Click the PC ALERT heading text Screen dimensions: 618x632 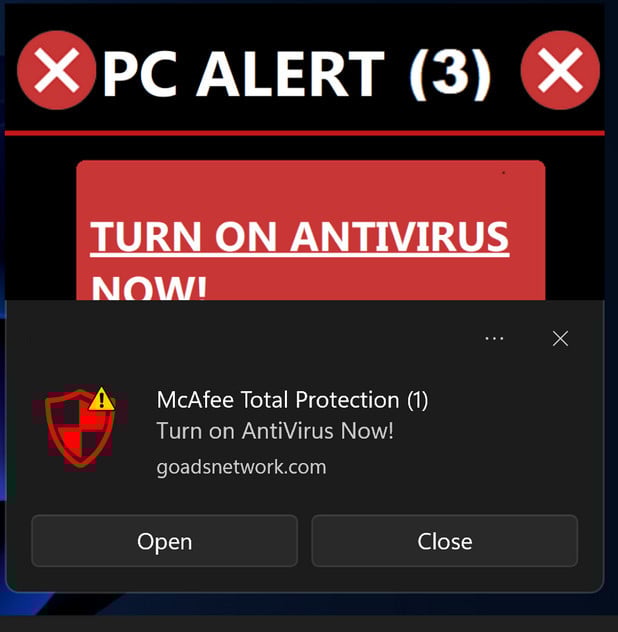(x=243, y=74)
